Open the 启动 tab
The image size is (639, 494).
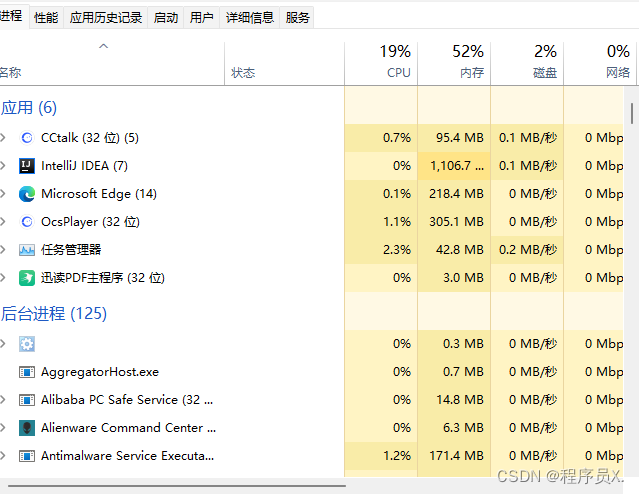click(166, 17)
